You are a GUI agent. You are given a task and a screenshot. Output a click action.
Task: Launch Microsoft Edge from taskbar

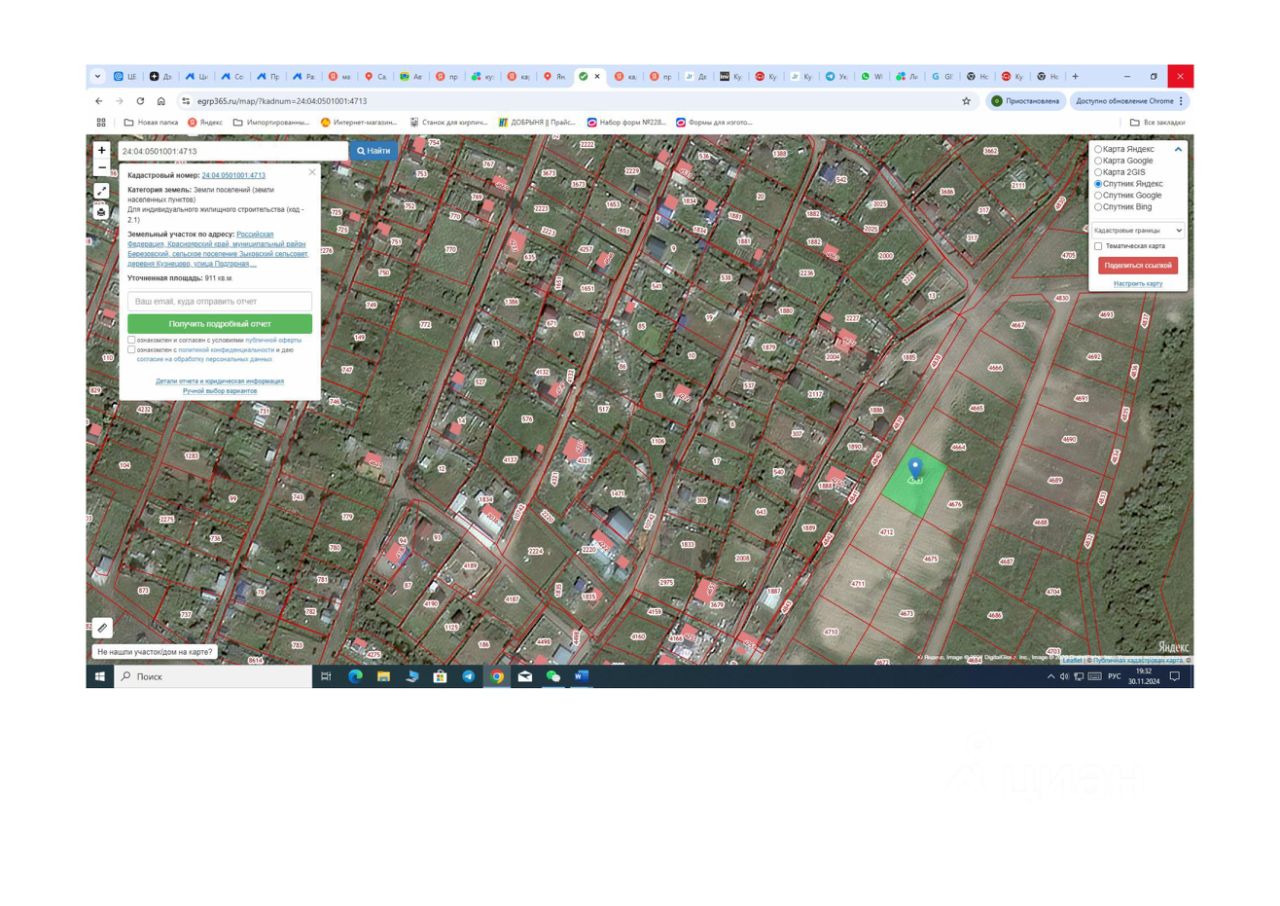coord(355,677)
